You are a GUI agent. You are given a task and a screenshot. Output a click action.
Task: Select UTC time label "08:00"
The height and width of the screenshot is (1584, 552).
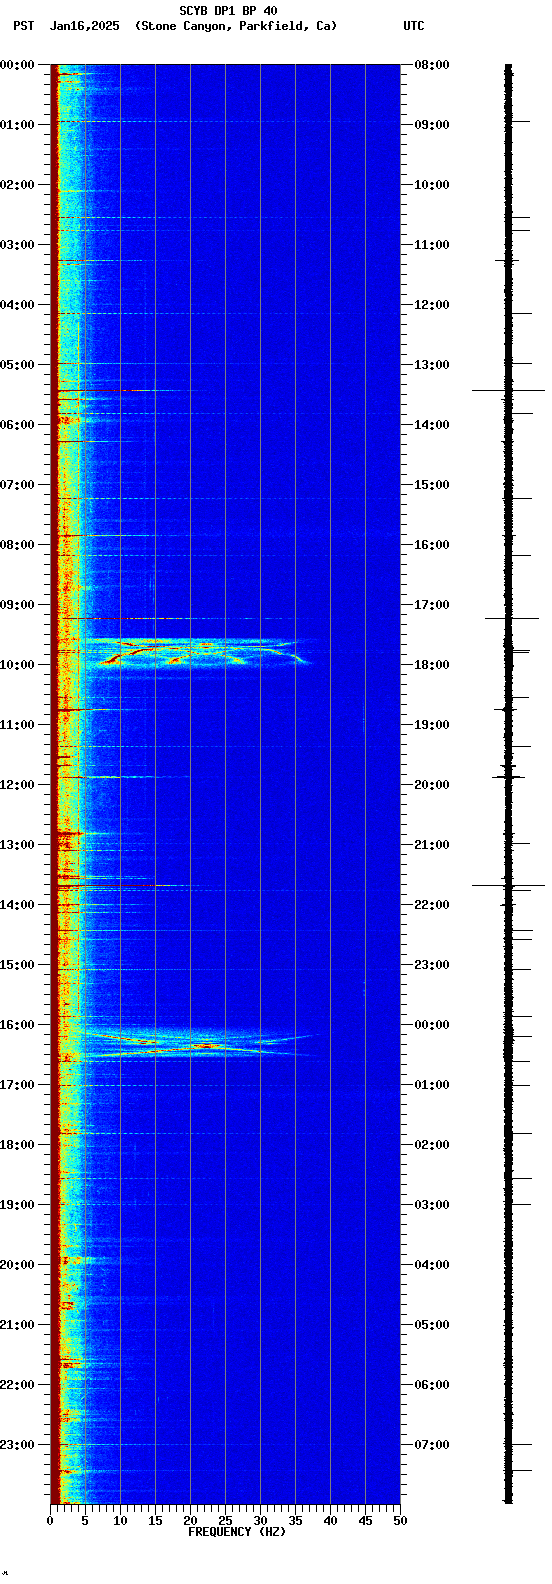432,65
